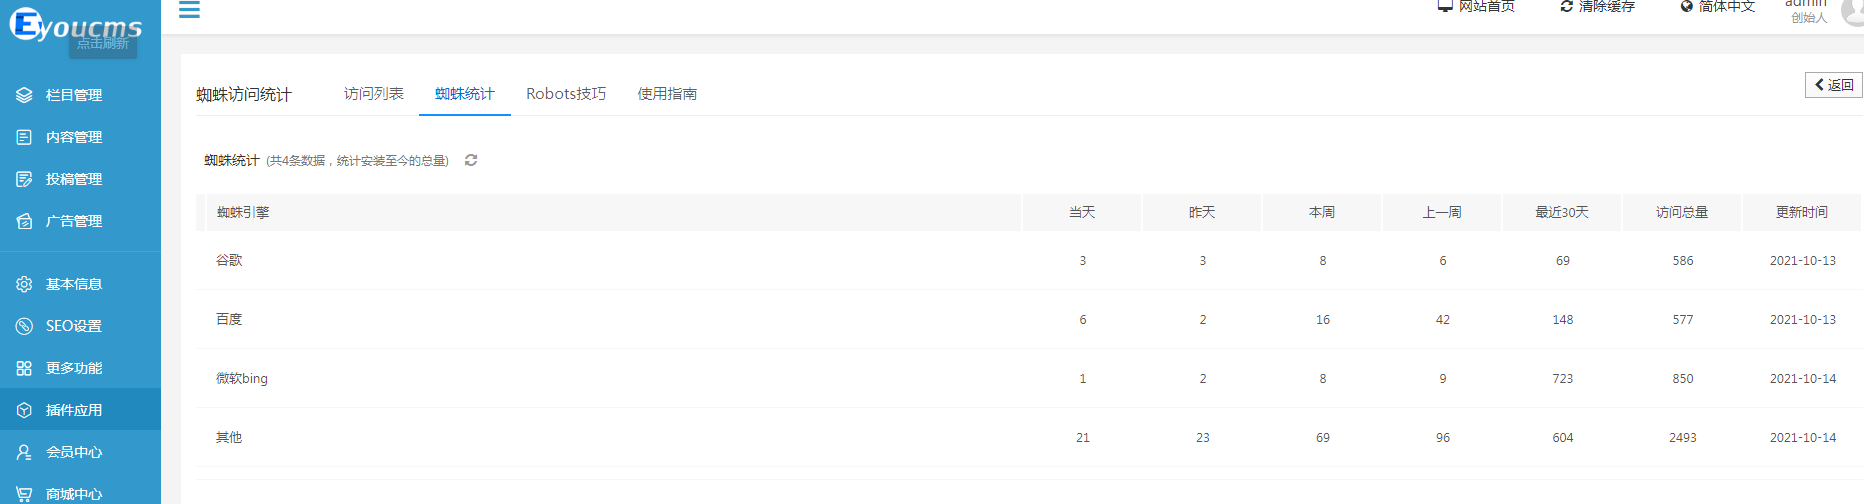1864x504 pixels.
Task: Open 投稿管理 via its edit icon
Action: pos(24,179)
